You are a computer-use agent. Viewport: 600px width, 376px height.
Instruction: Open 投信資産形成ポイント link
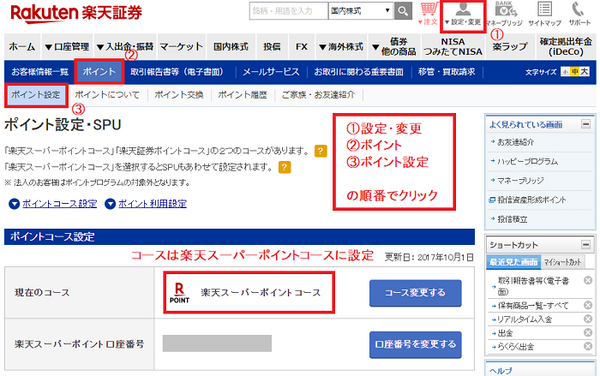click(x=532, y=200)
